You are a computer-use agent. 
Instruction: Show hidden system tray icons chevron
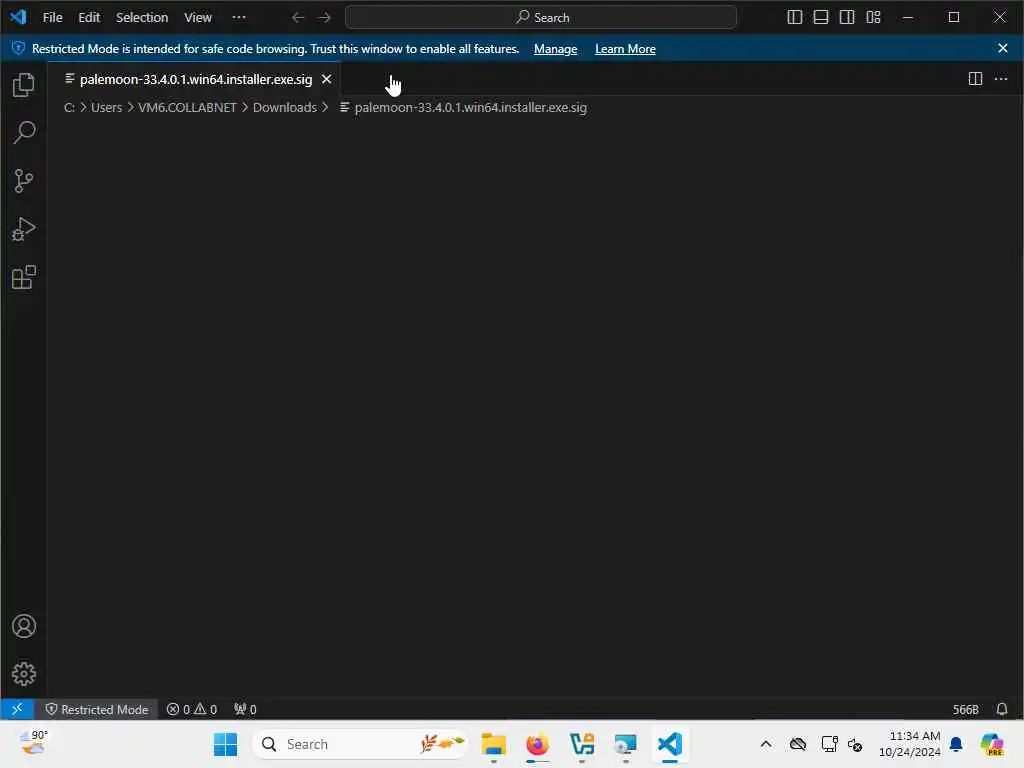coord(766,744)
